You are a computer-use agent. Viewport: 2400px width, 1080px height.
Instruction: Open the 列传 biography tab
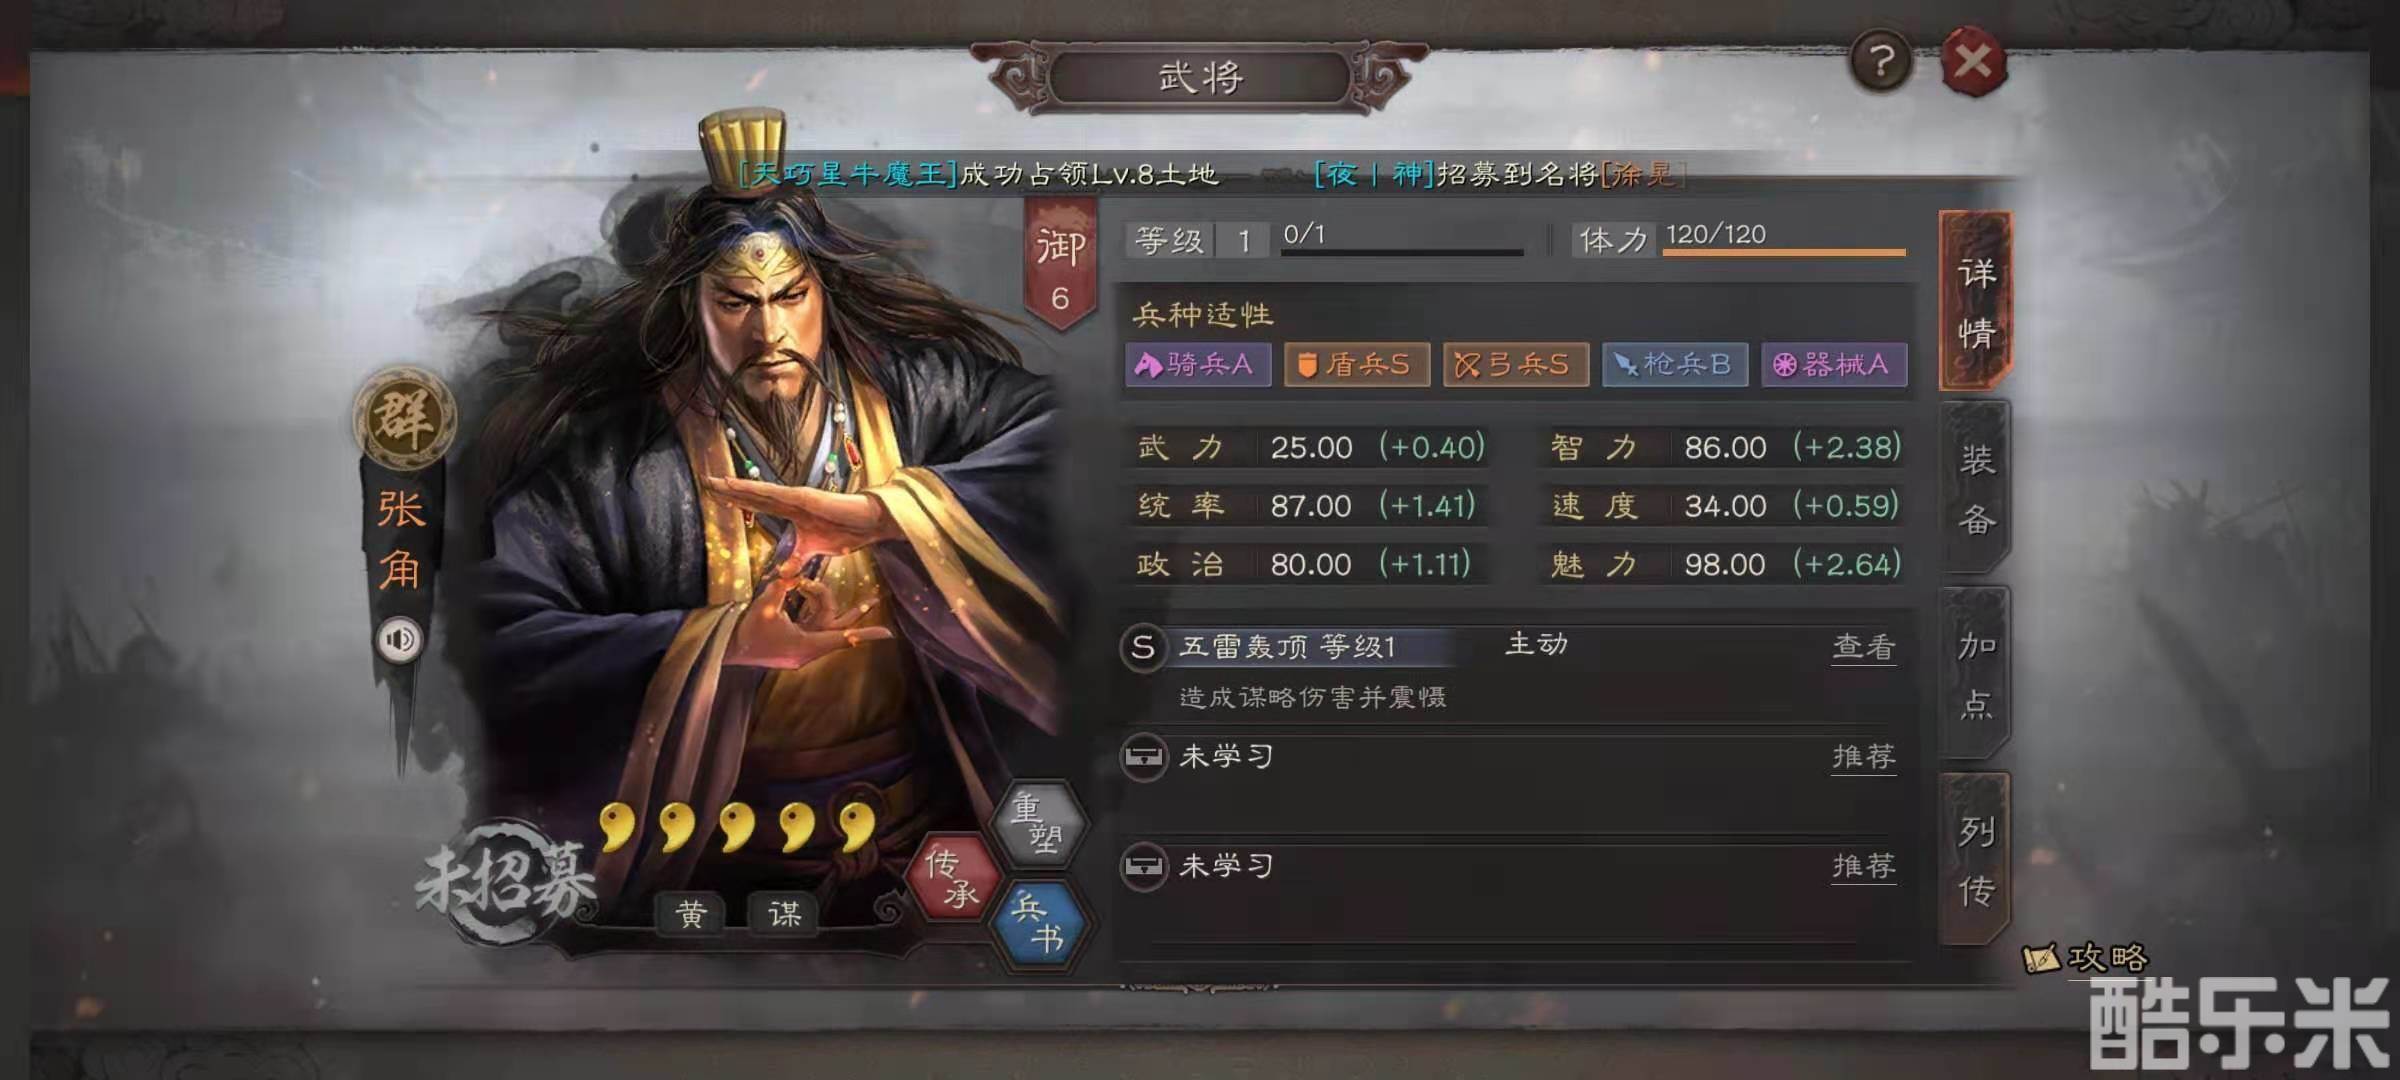pyautogui.click(x=1975, y=859)
